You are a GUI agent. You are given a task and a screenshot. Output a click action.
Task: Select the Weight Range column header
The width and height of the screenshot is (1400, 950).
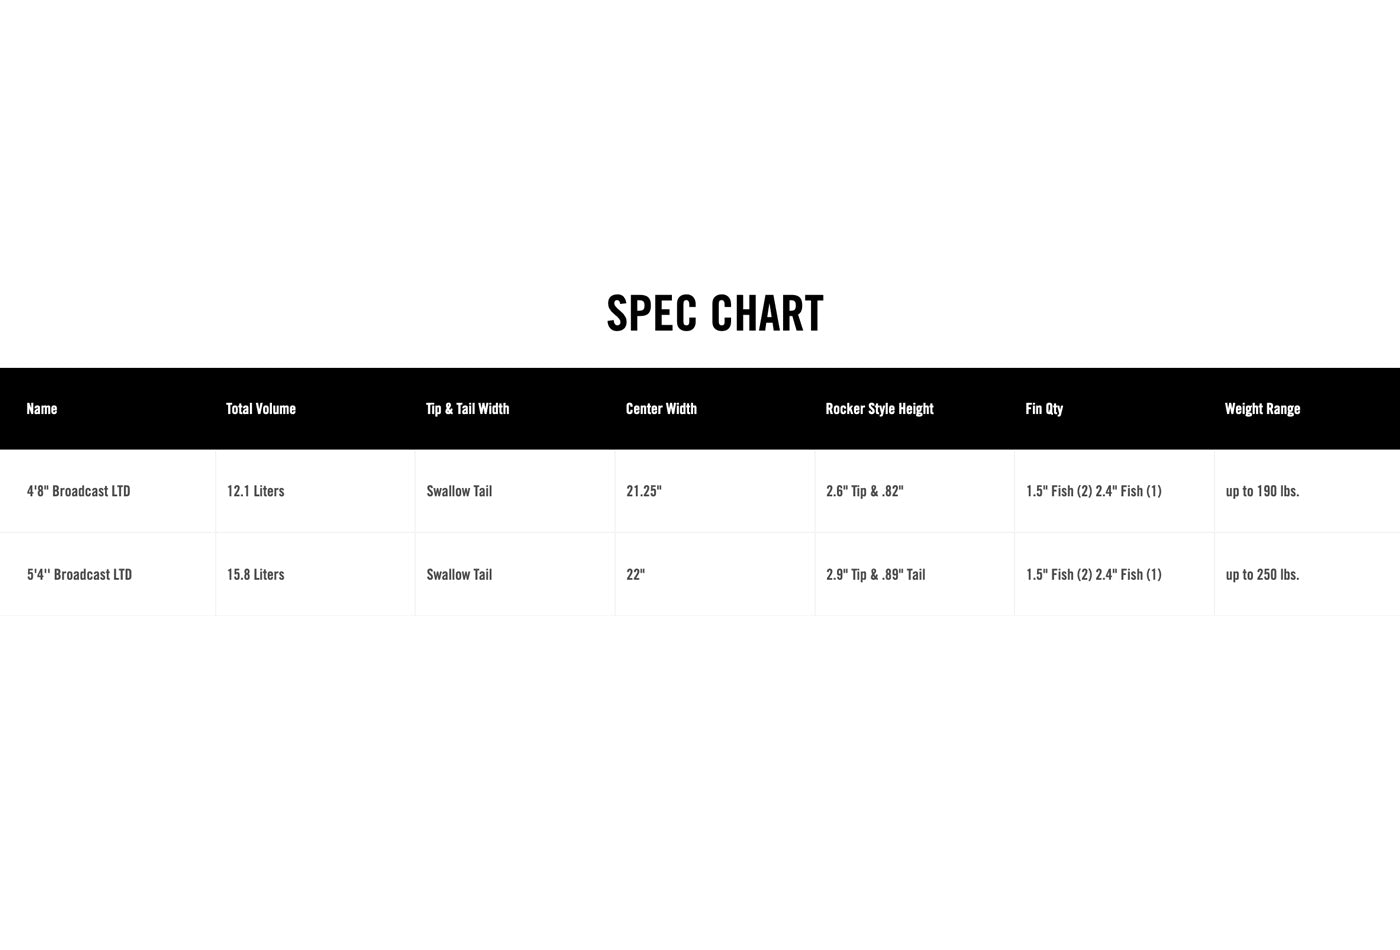1263,409
